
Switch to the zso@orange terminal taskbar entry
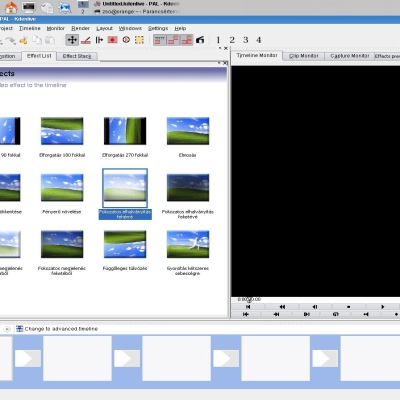pos(137,11)
